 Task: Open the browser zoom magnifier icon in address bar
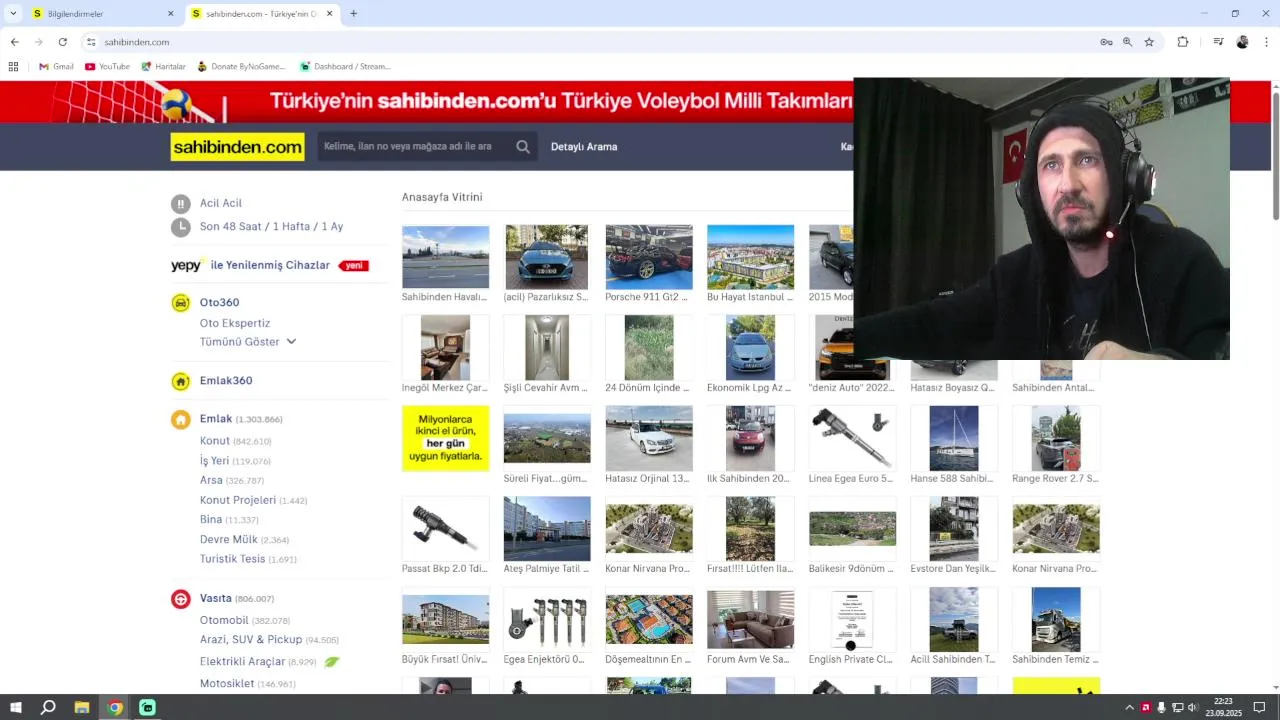1127,42
